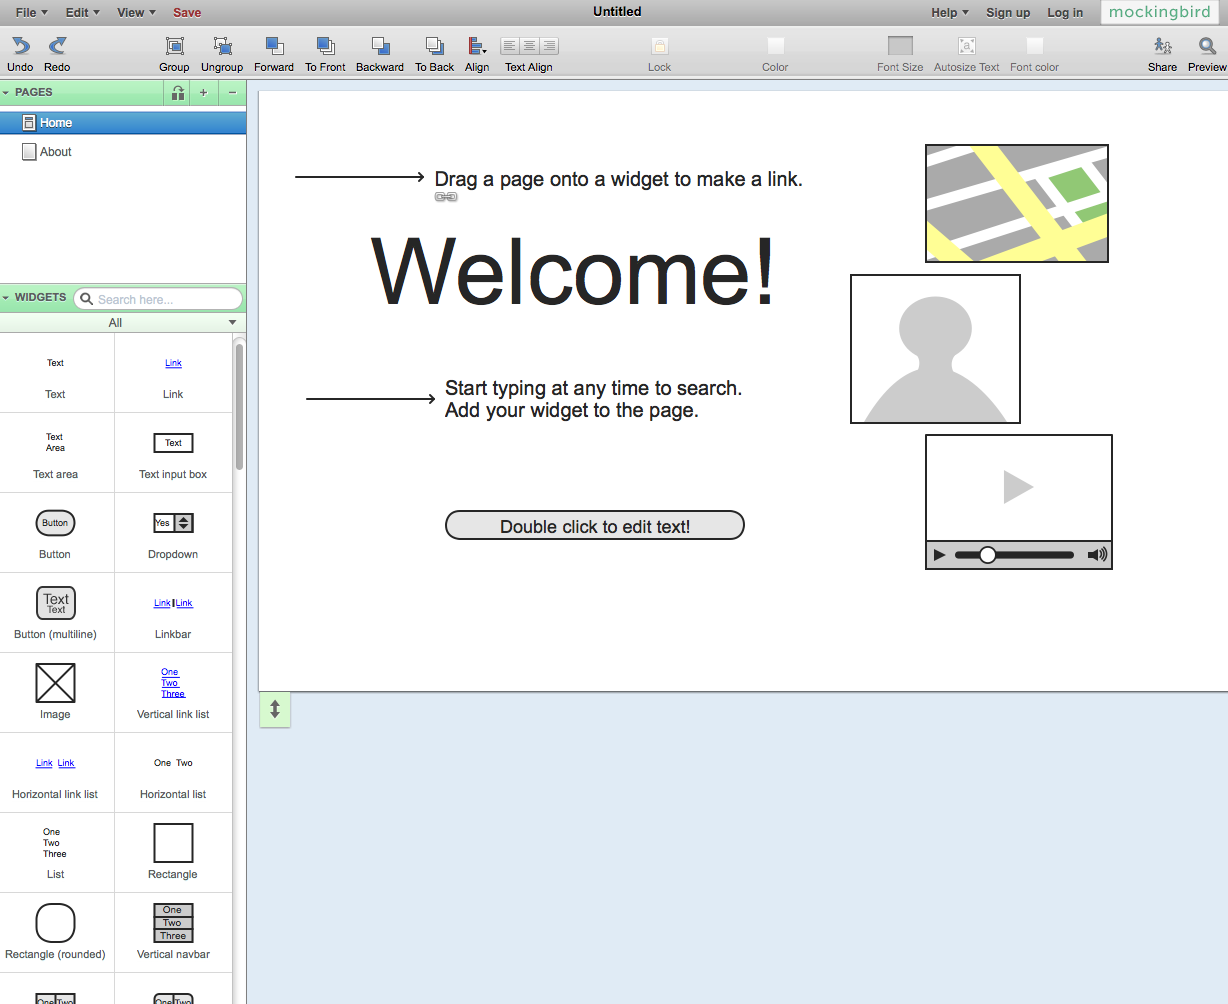Click the center text align button
The image size is (1228, 1004).
tap(529, 46)
